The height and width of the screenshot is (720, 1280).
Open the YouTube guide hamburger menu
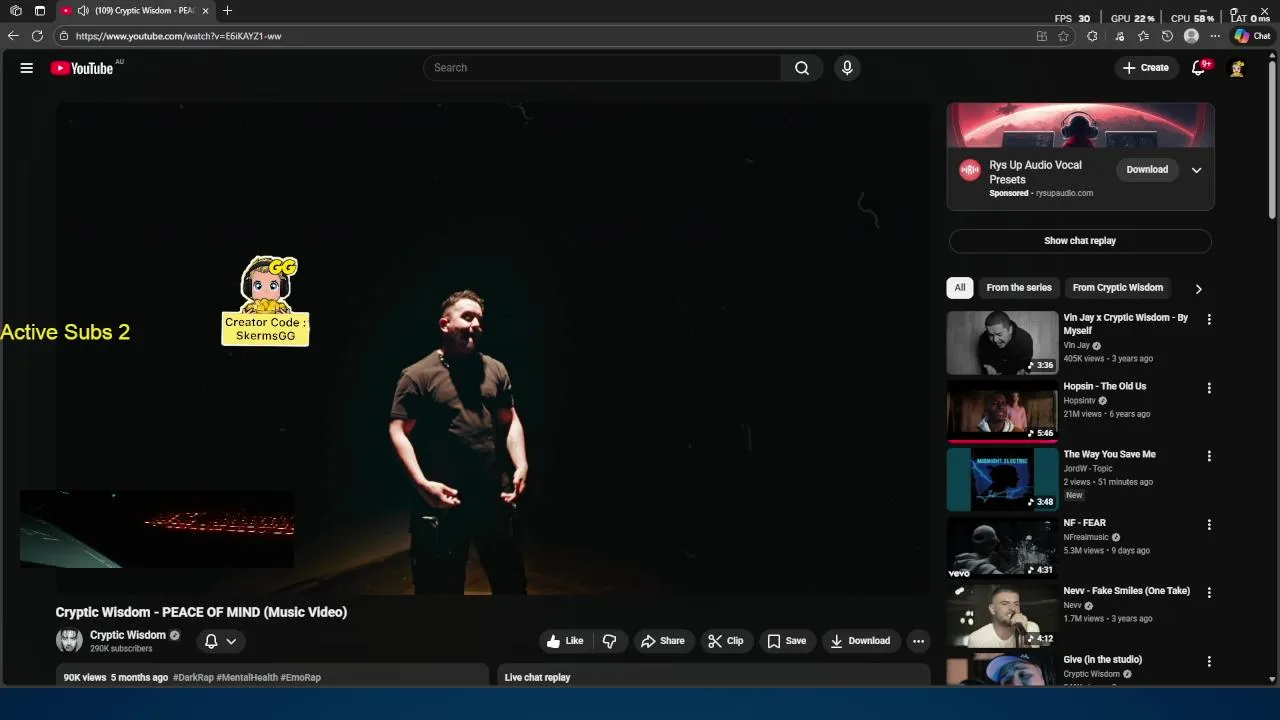pyautogui.click(x=27, y=68)
